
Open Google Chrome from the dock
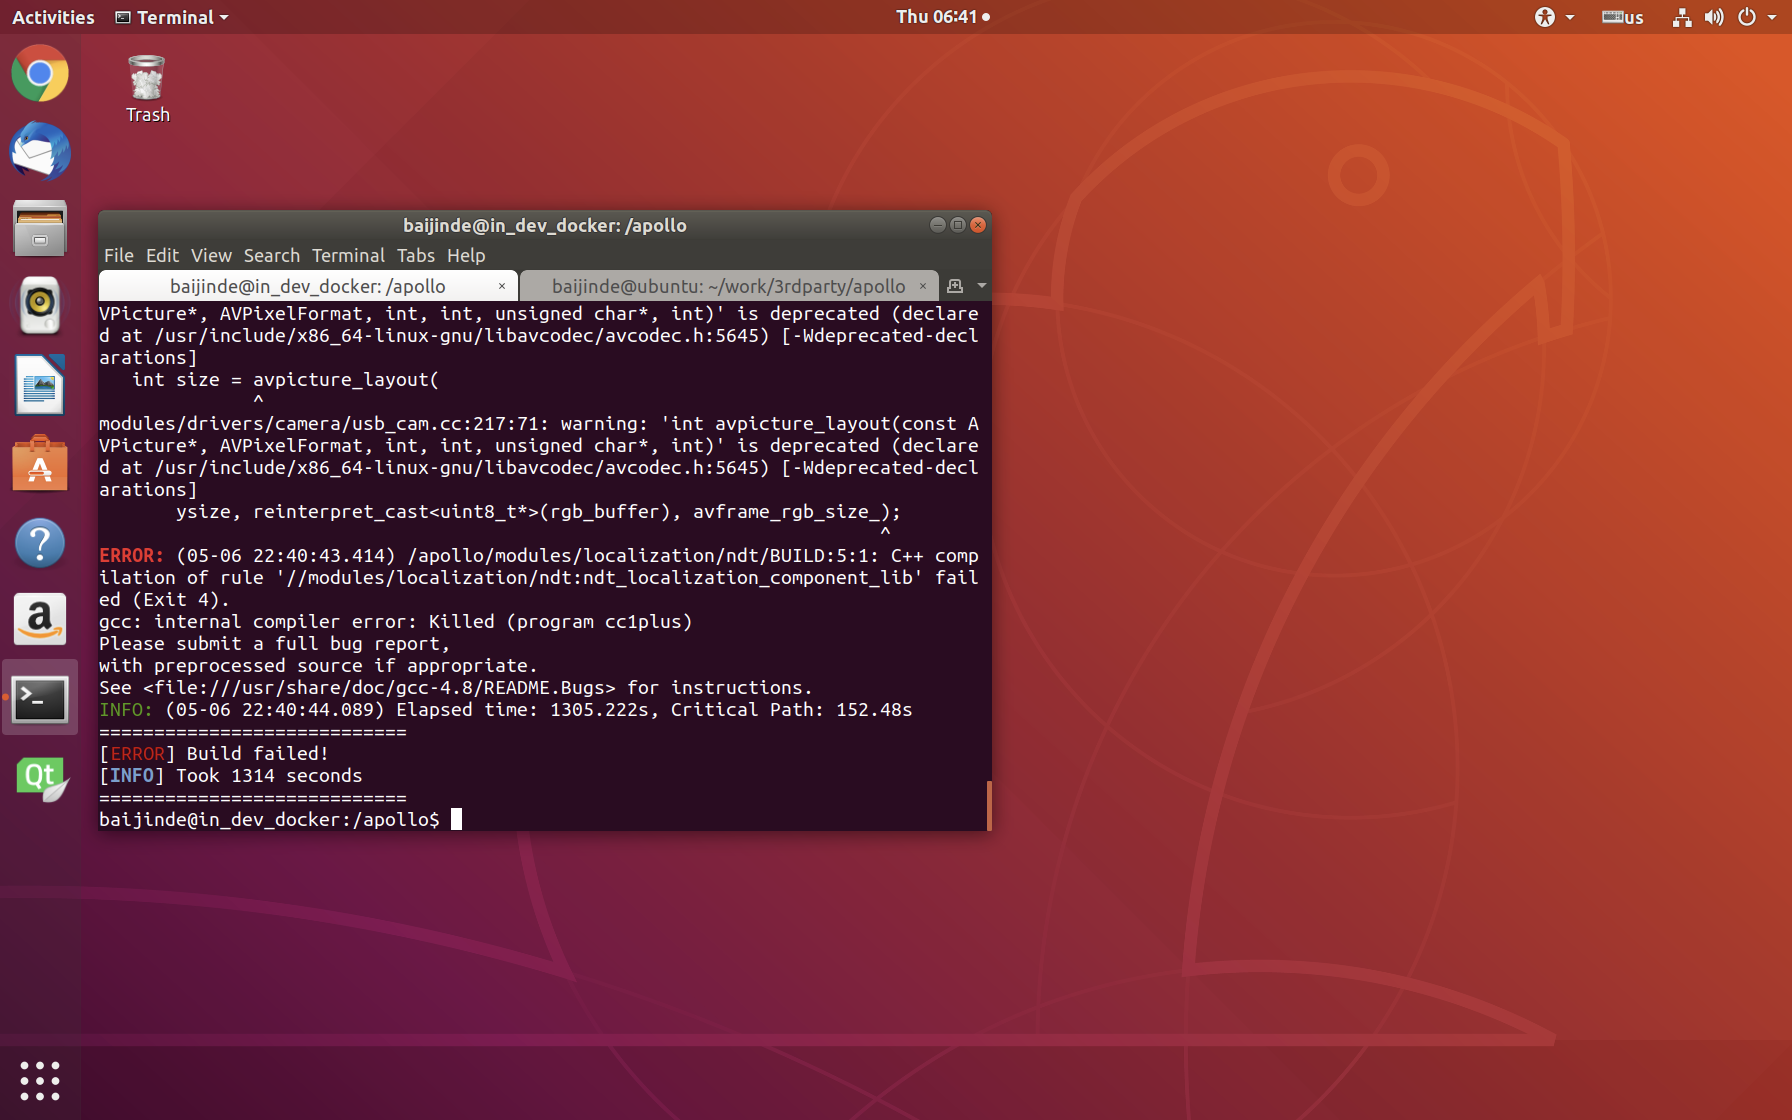pos(40,73)
